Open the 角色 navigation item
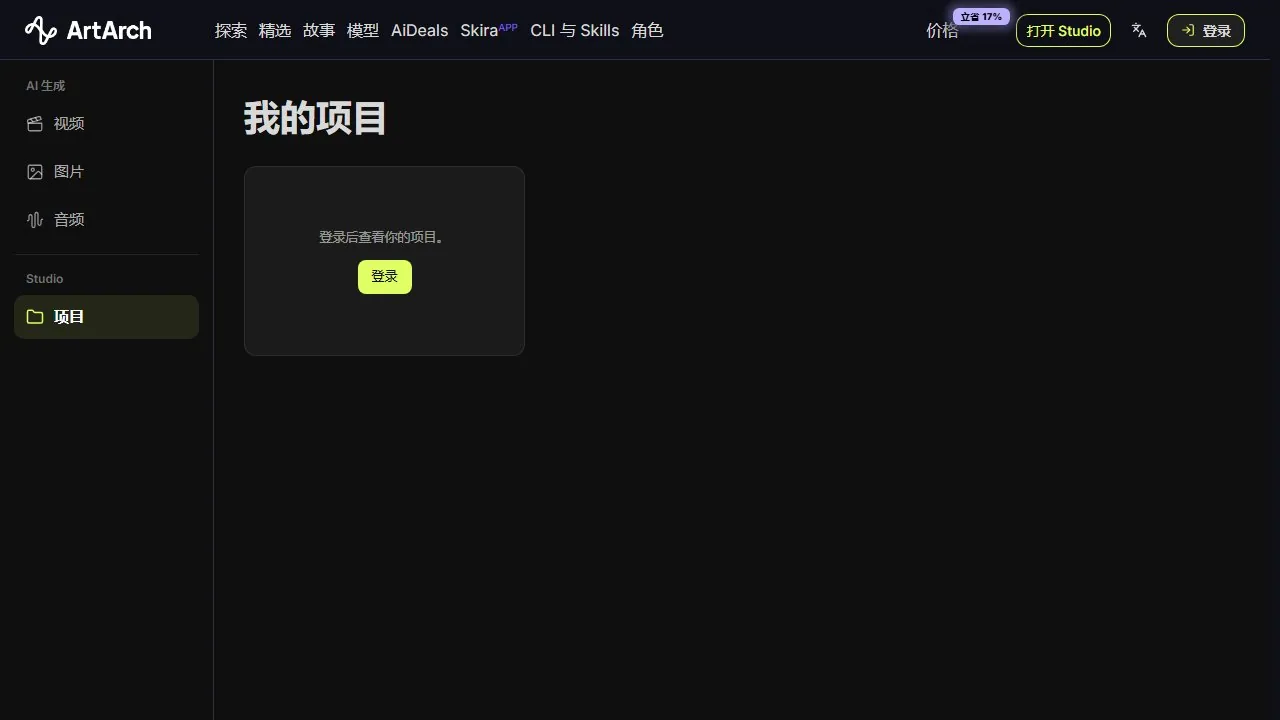1280x720 pixels. tap(648, 31)
